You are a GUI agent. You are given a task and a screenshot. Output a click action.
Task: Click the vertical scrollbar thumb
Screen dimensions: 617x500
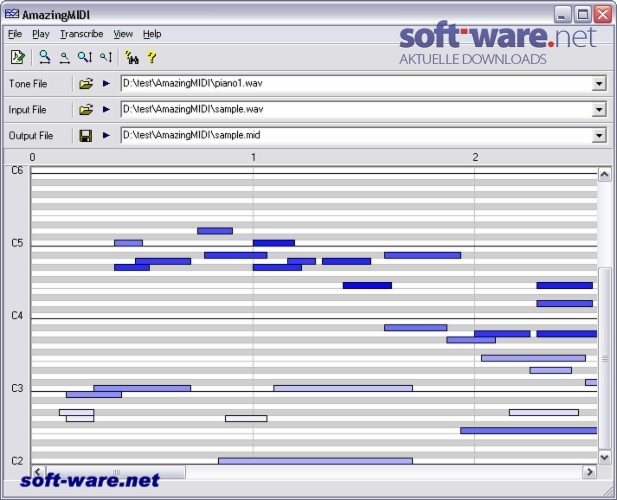coord(604,358)
